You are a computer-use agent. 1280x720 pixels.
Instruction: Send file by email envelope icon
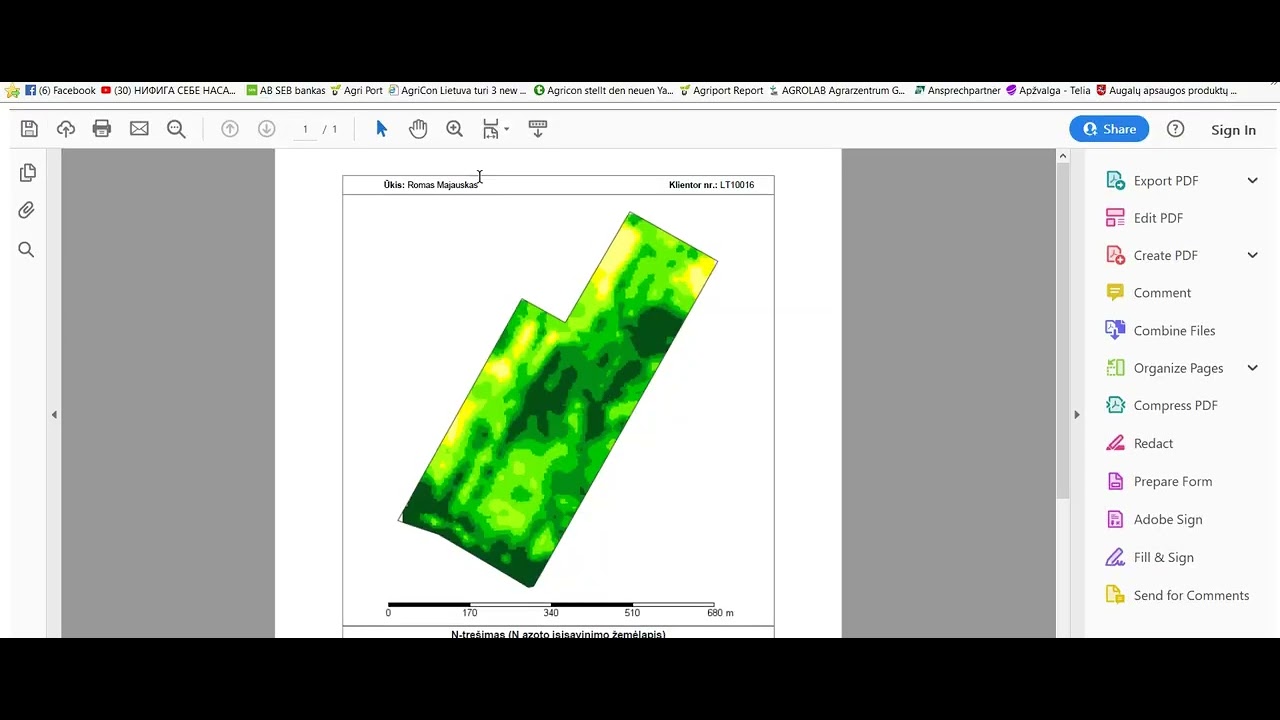pyautogui.click(x=139, y=129)
